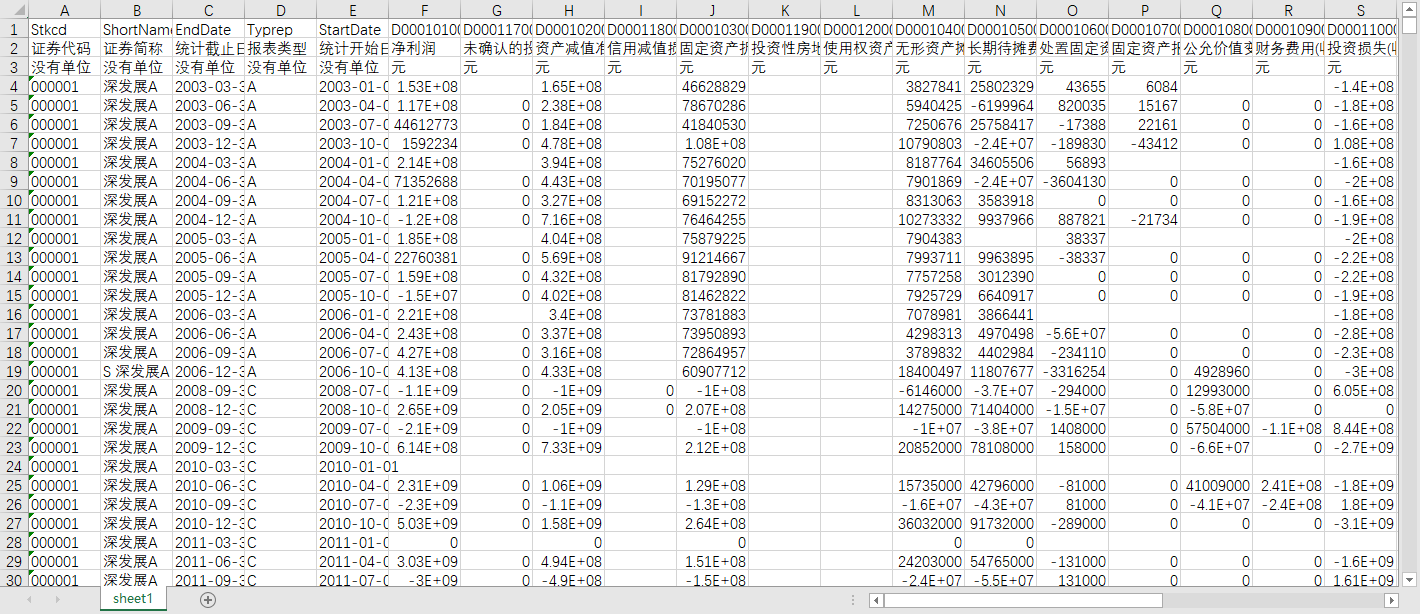Click cell containing 22760381
The height and width of the screenshot is (614, 1420).
tap(424, 257)
